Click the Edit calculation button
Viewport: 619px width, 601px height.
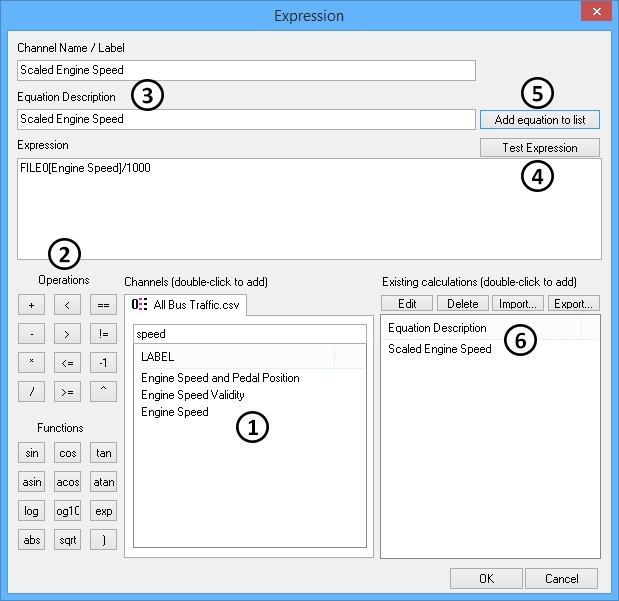pos(407,303)
